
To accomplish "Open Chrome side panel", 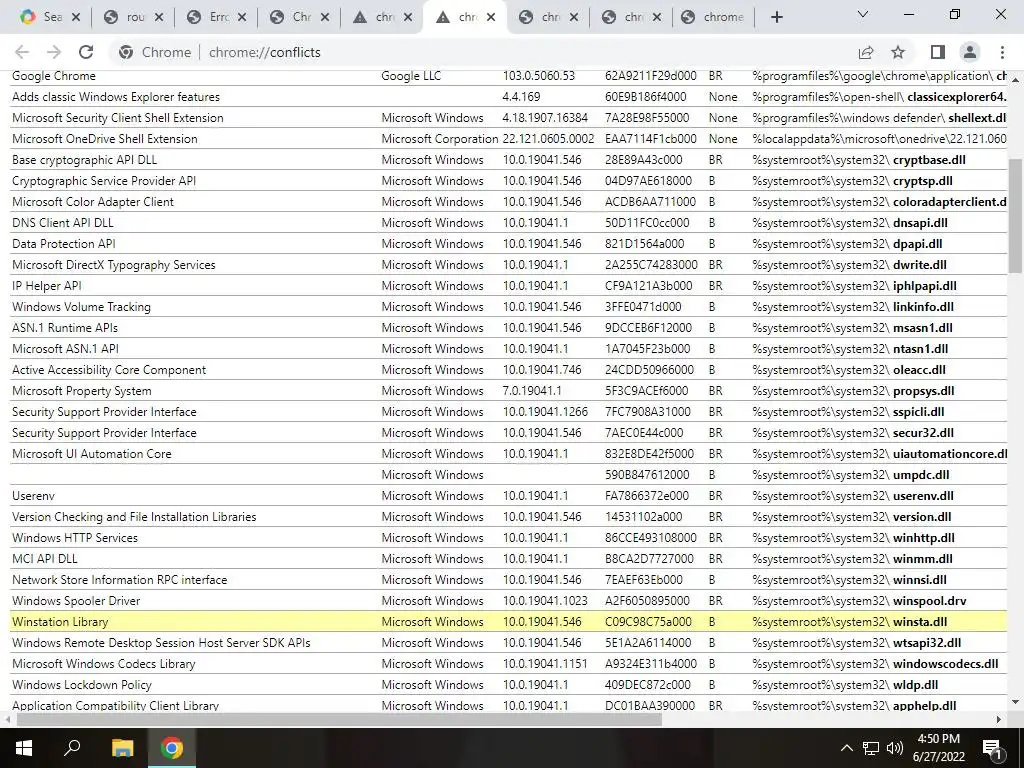I will pyautogui.click(x=938, y=52).
